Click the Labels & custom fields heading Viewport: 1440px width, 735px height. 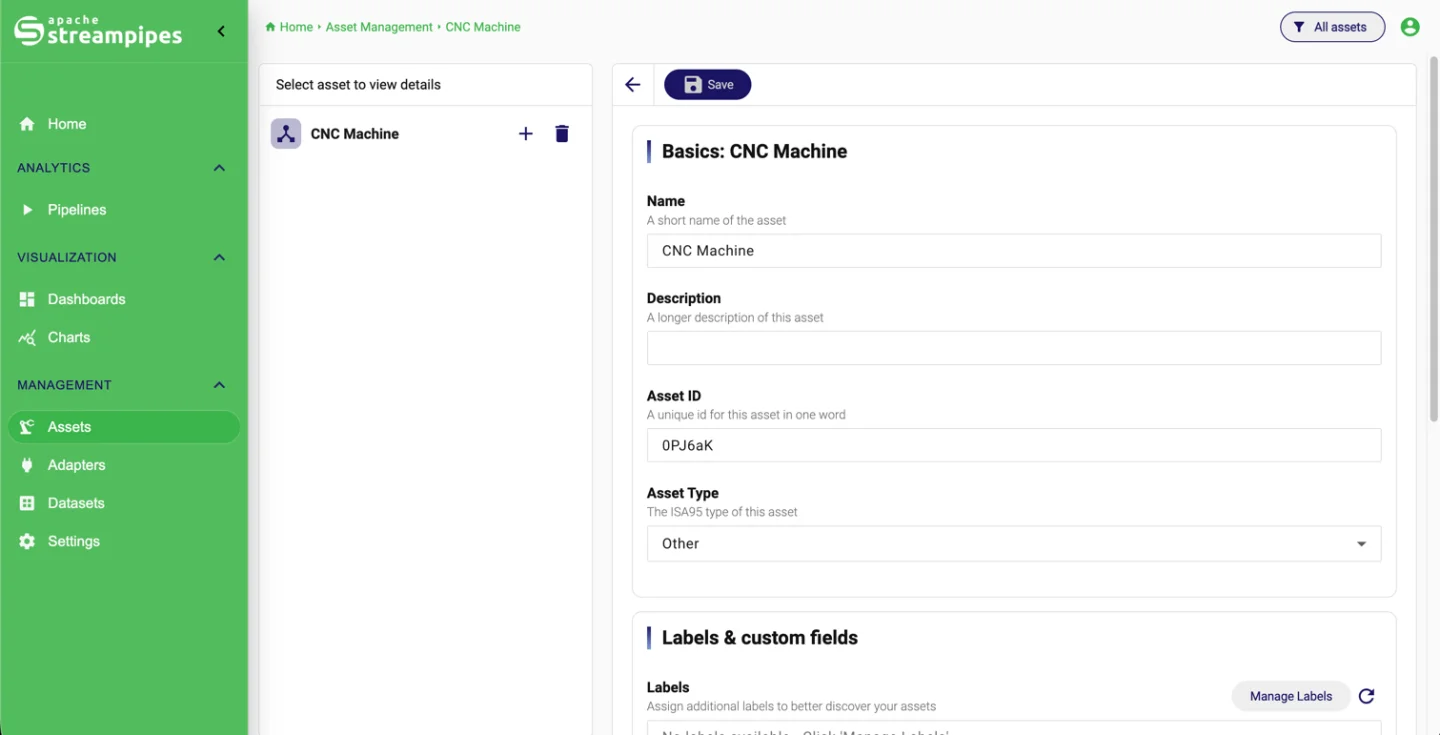[760, 638]
